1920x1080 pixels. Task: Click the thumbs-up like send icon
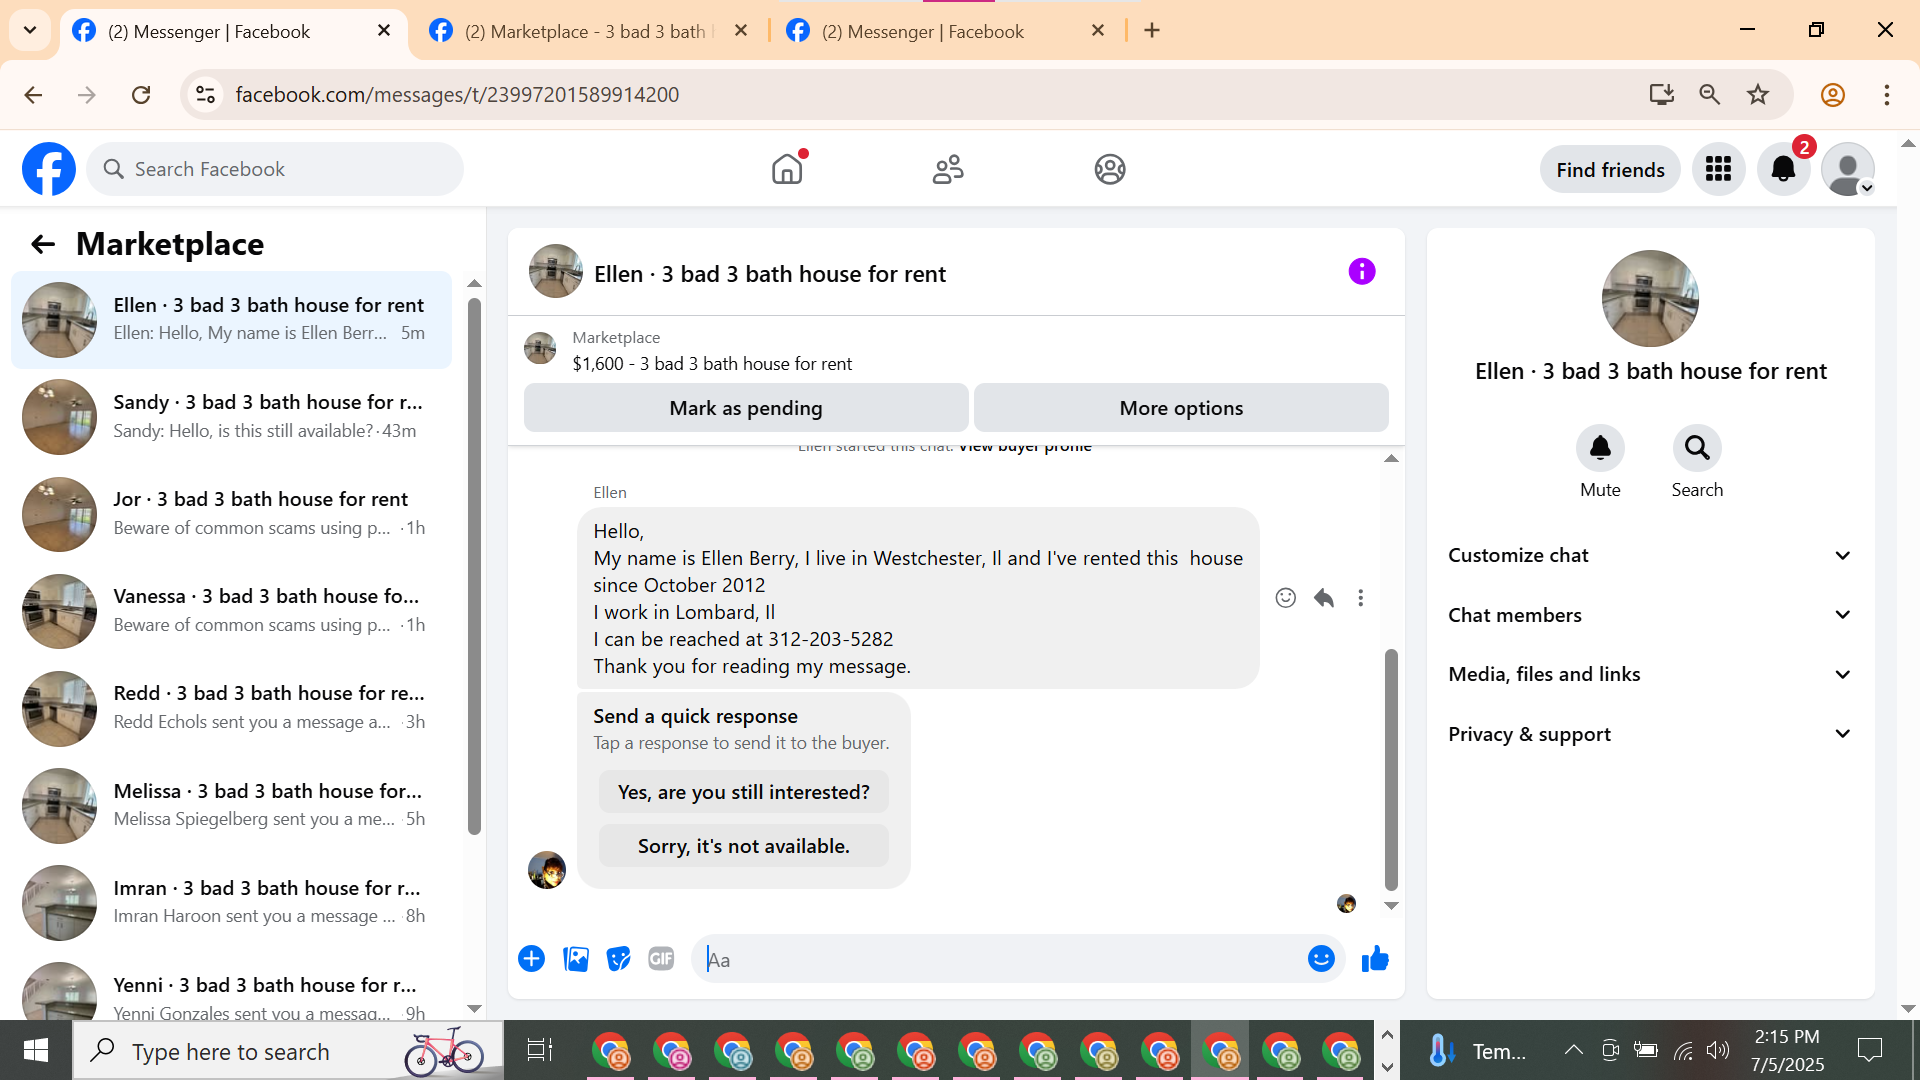click(1375, 959)
